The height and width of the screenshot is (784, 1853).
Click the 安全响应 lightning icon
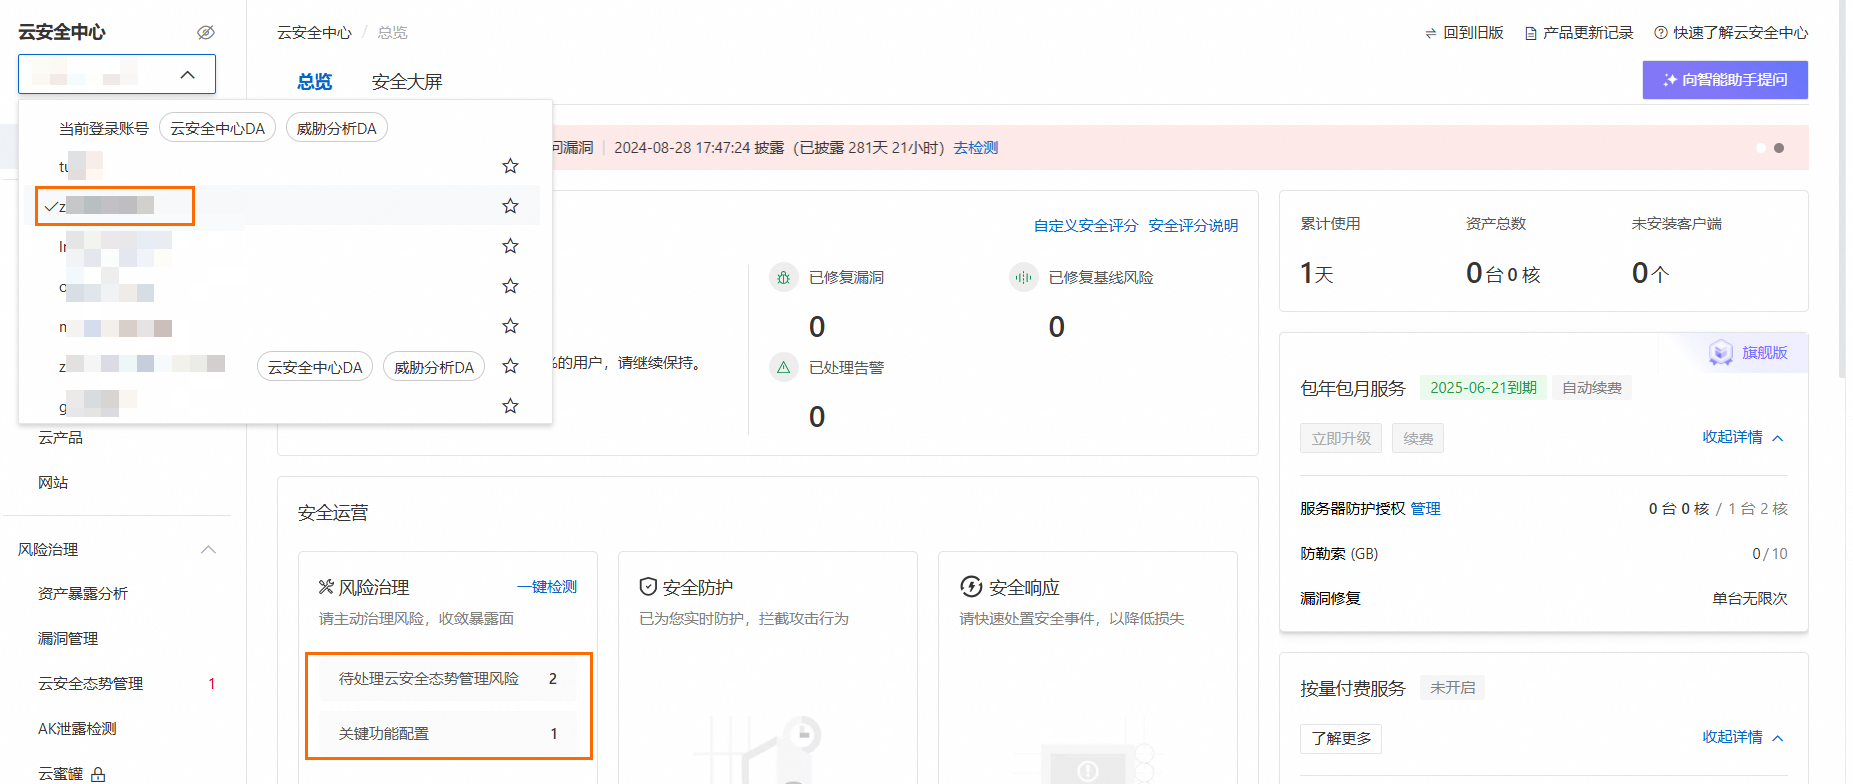coord(971,587)
